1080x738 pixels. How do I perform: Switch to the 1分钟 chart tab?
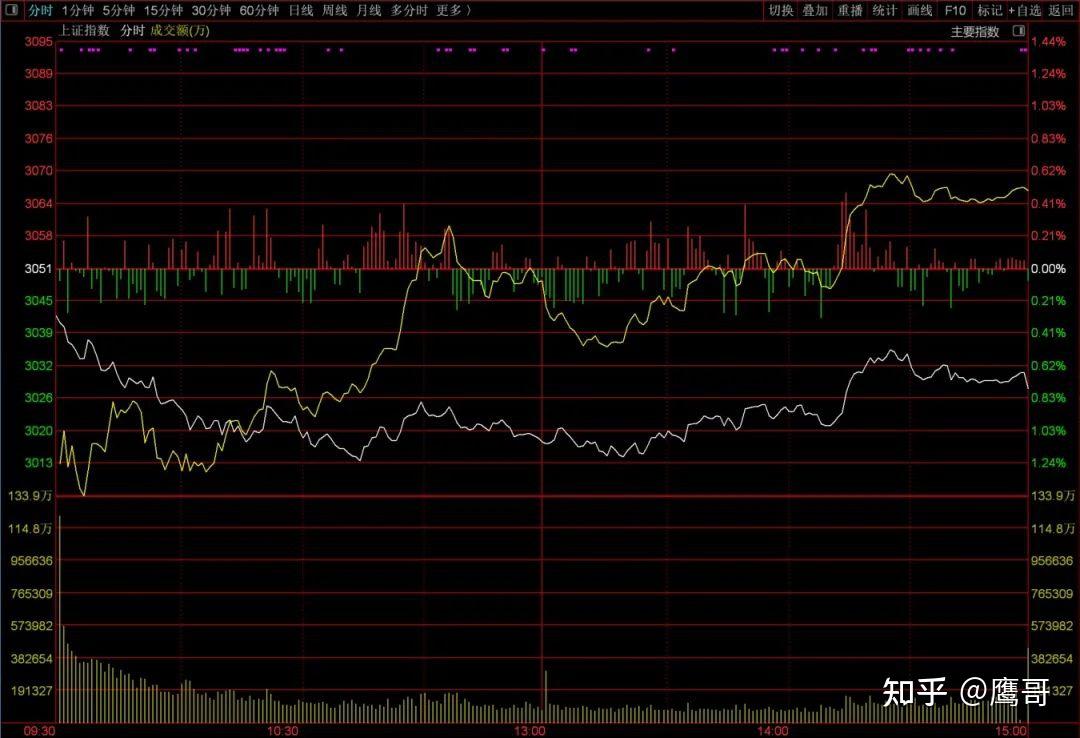point(77,10)
